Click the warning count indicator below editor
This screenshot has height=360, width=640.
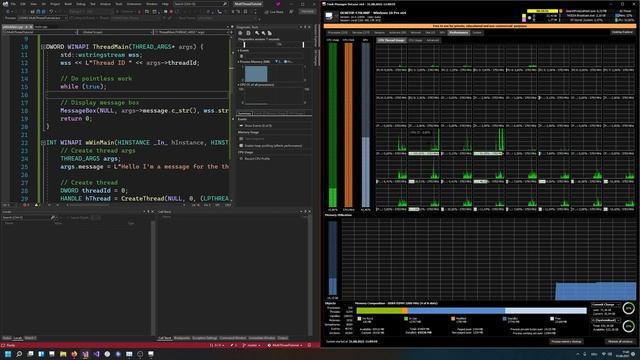click(x=37, y=205)
